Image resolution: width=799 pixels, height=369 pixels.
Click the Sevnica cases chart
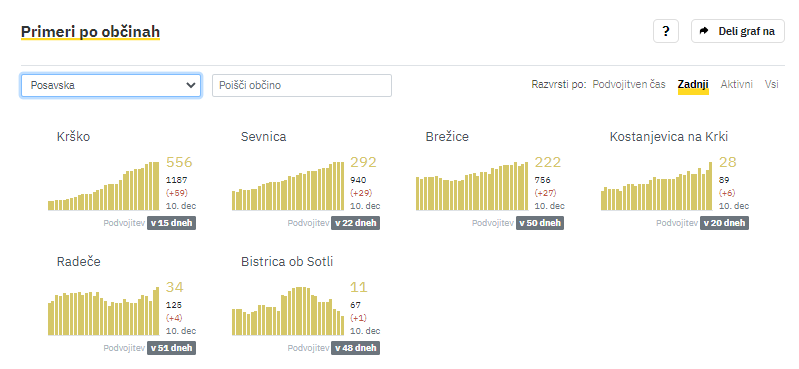288,186
